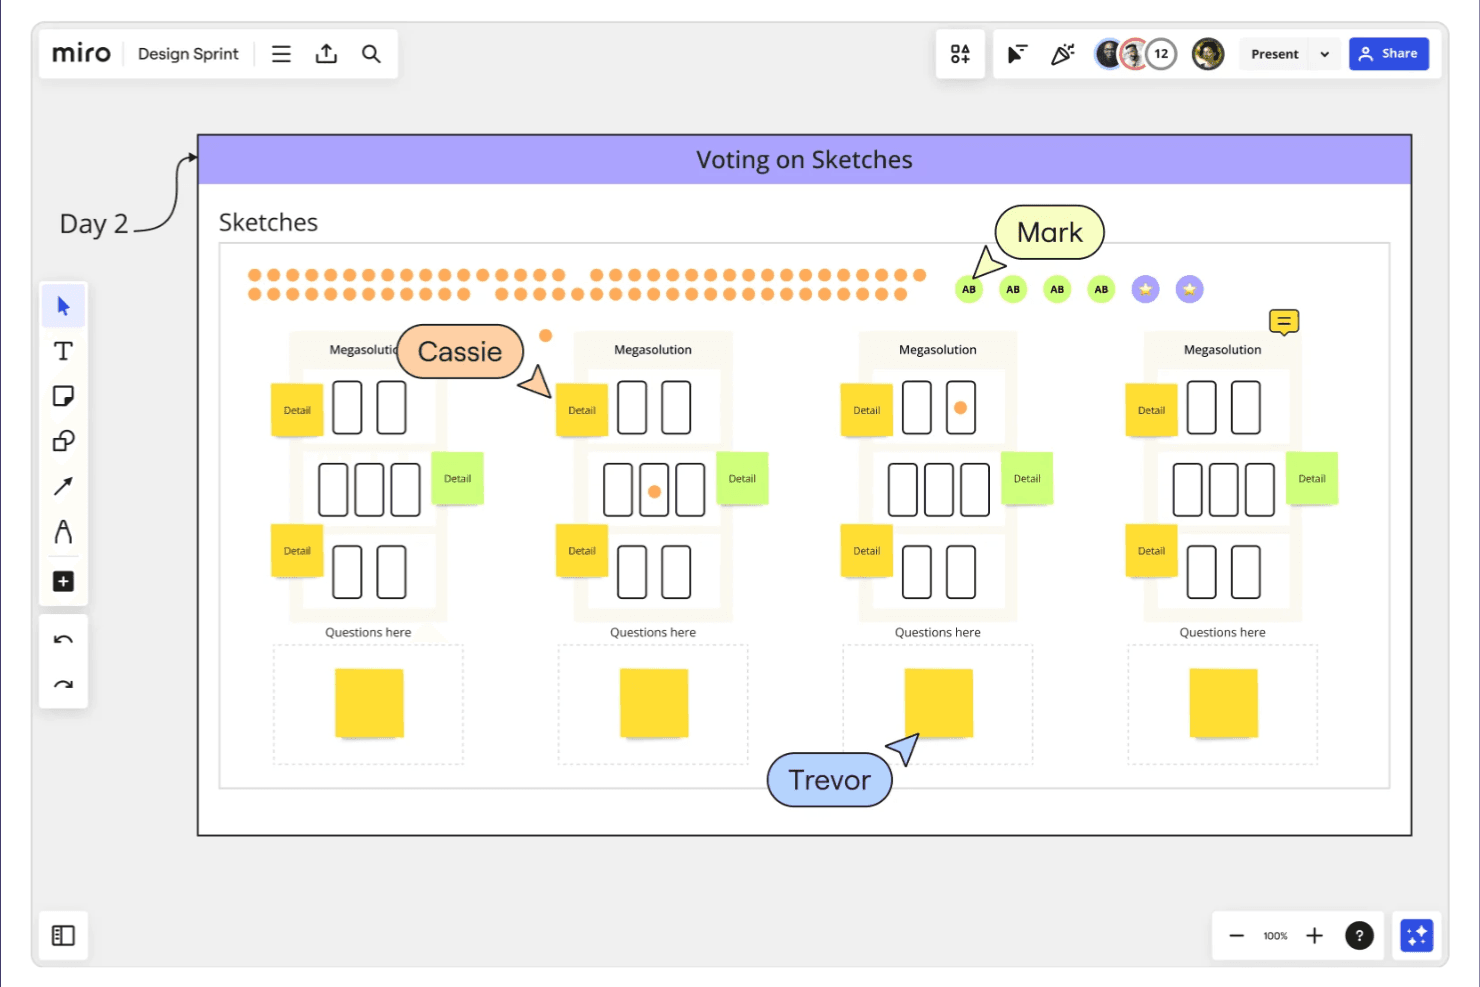Open the apps and widgets menu
Image resolution: width=1480 pixels, height=987 pixels.
click(960, 54)
